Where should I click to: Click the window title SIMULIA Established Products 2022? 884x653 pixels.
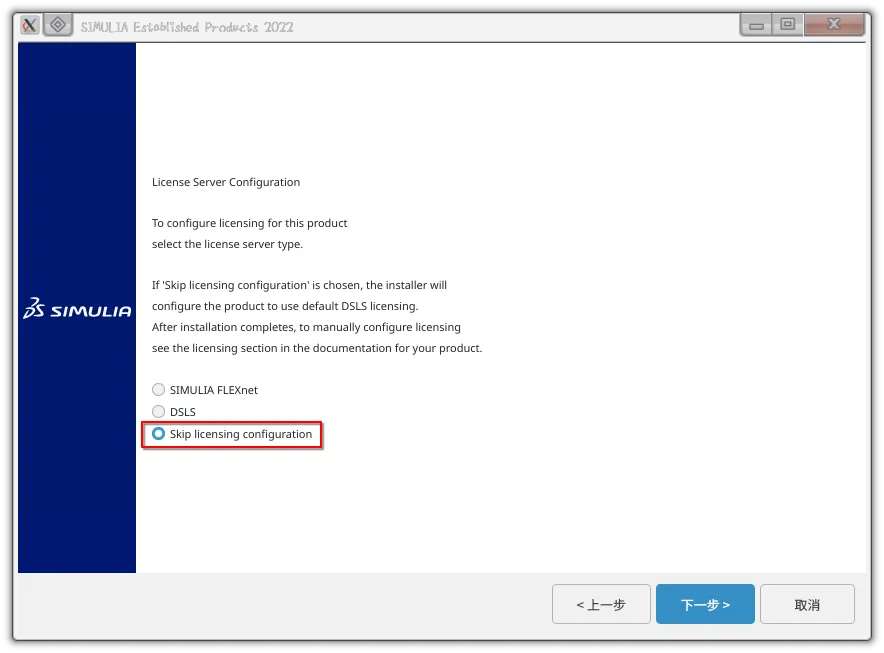(187, 27)
